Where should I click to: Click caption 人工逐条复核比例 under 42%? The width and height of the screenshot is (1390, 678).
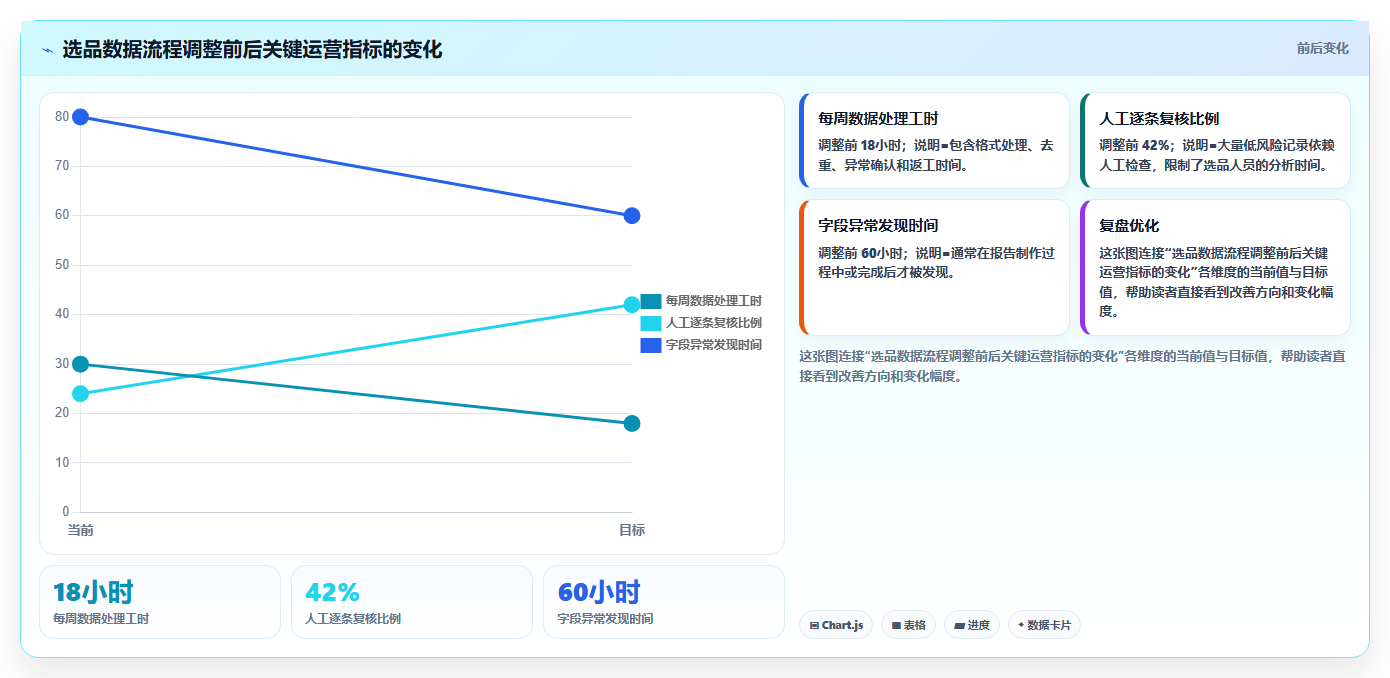pos(353,619)
